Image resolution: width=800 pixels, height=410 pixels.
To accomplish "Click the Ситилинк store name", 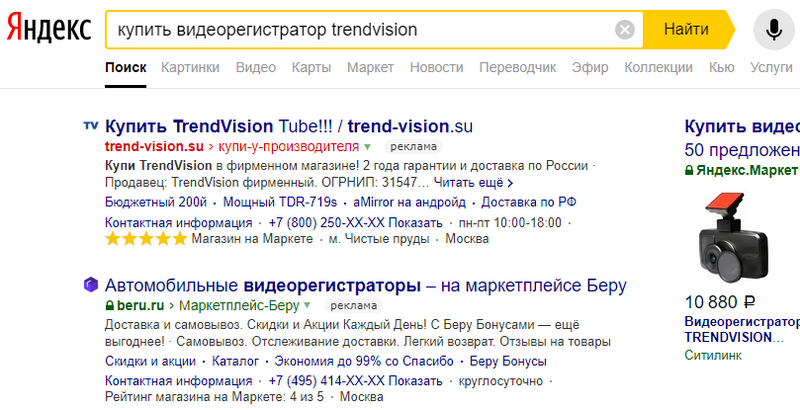I will (x=713, y=355).
